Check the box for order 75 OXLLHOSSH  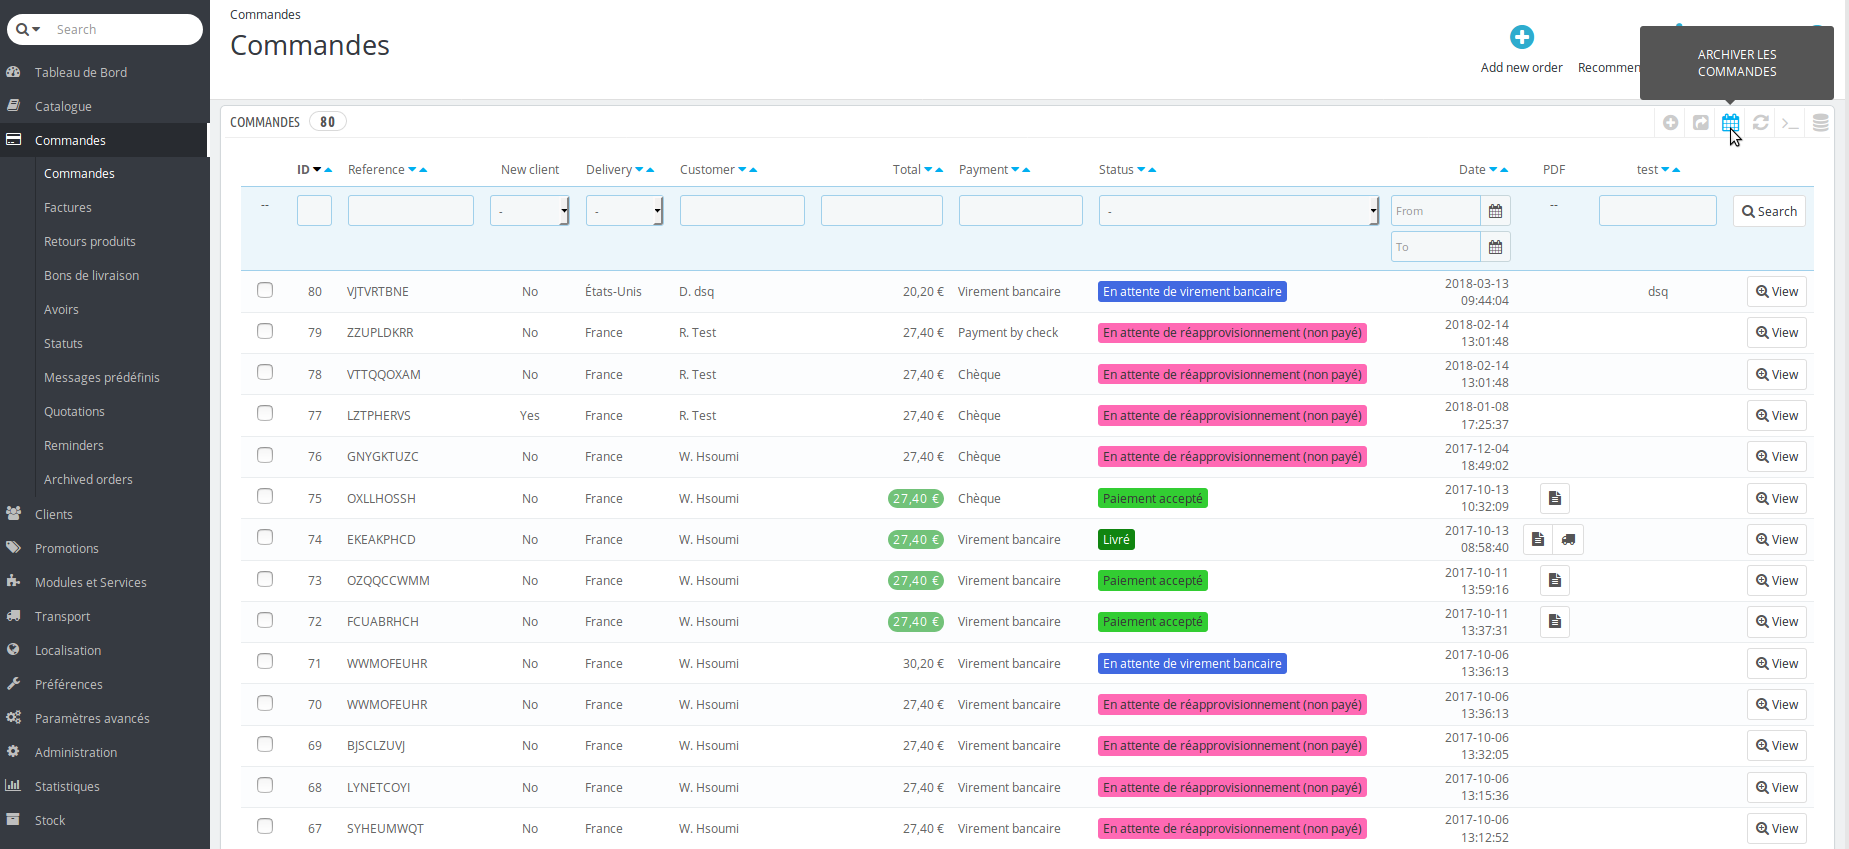tap(265, 496)
